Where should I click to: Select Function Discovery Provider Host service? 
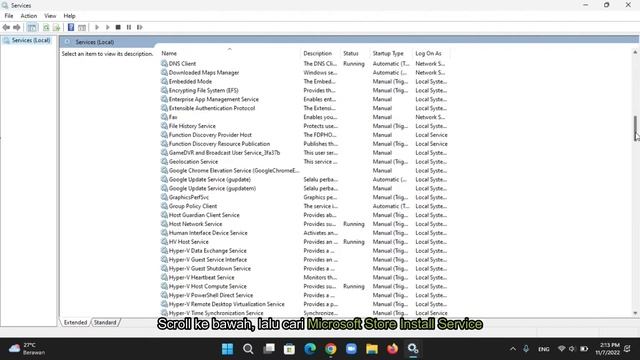(304, 135)
